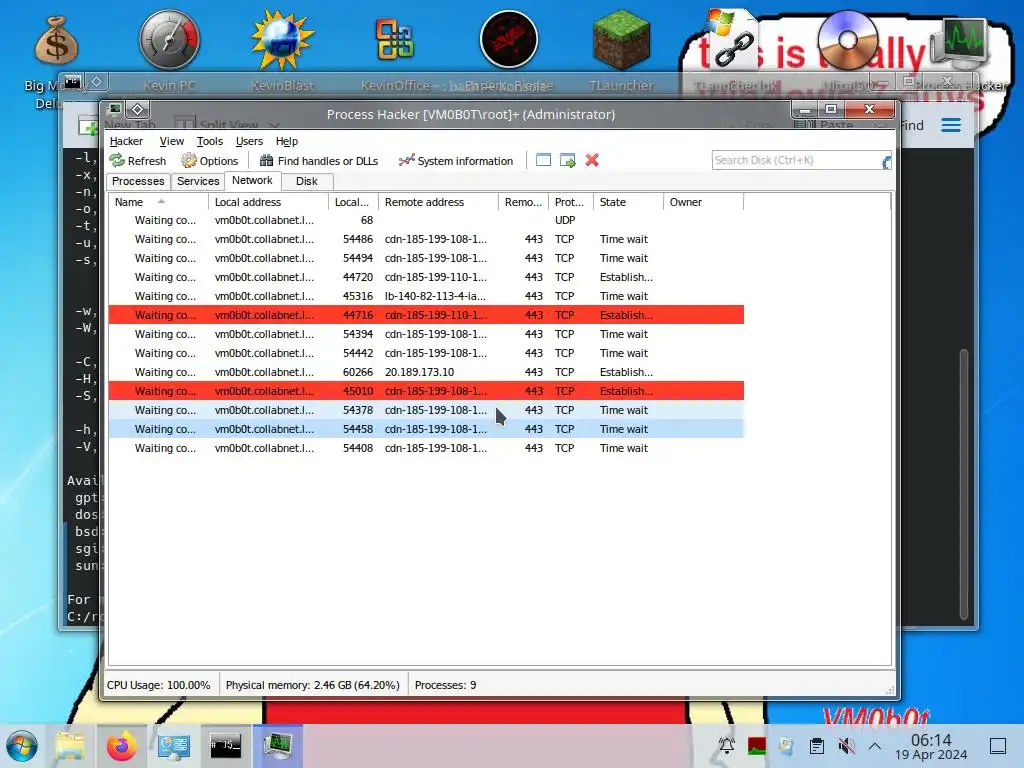1024x768 pixels.
Task: Click Physical memory status bar entry
Action: tap(312, 685)
